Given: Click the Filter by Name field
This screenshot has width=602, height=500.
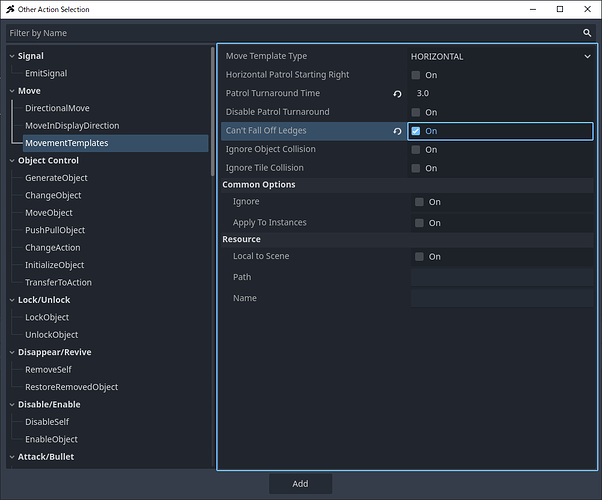Looking at the screenshot, I should (290, 32).
